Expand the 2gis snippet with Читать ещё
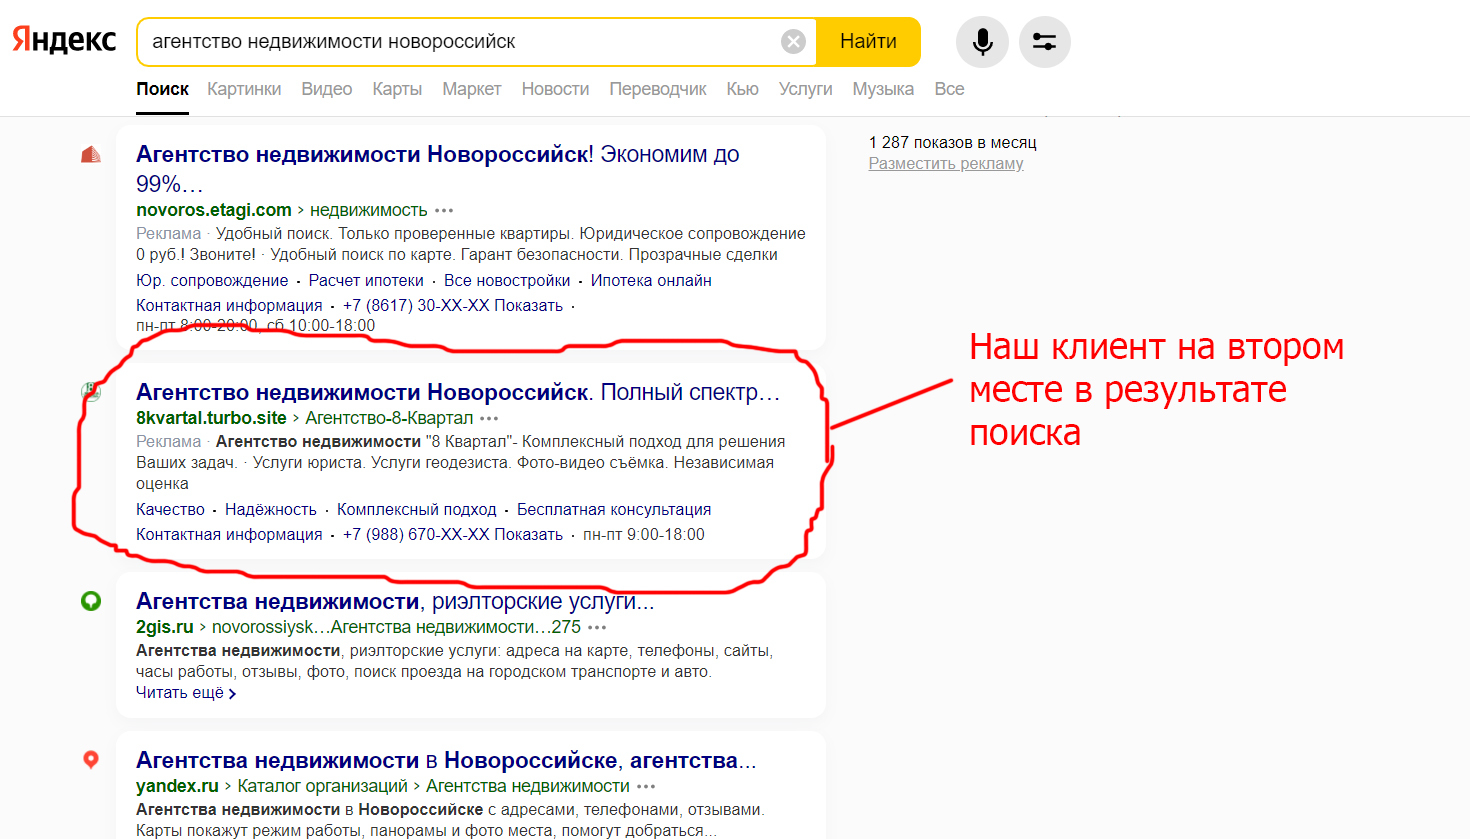The width and height of the screenshot is (1470, 839). coord(186,693)
